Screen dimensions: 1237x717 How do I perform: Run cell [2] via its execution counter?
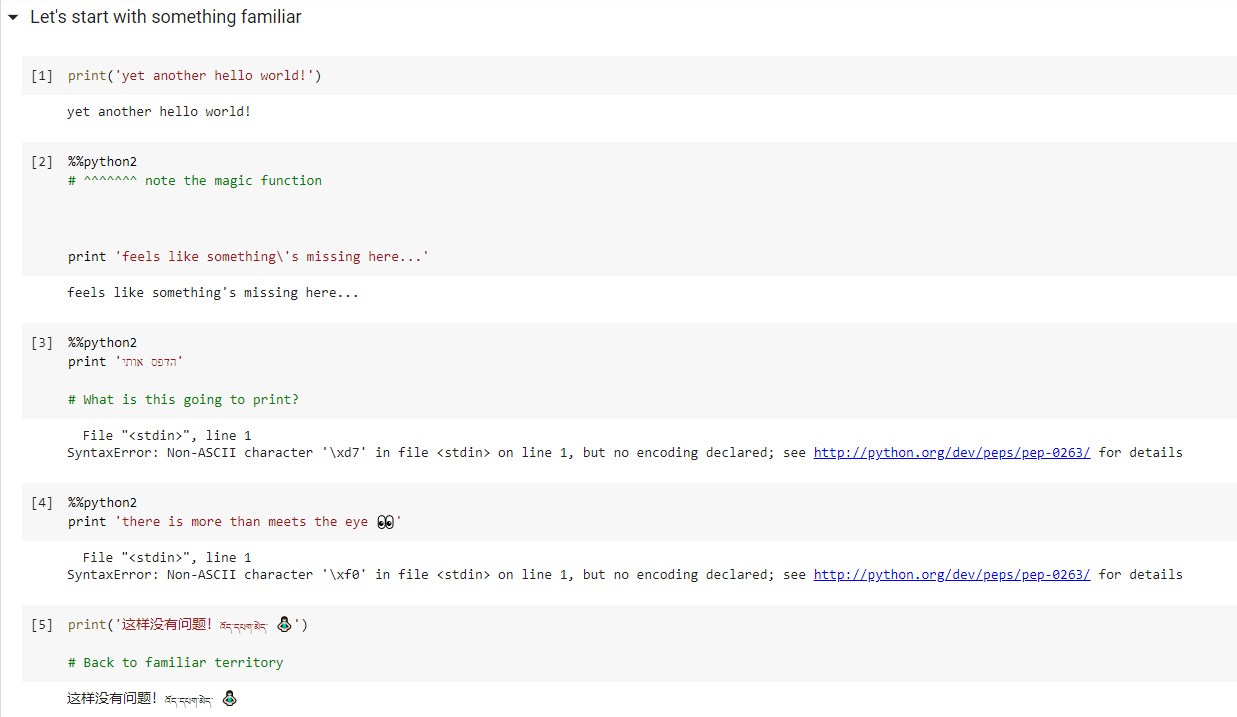42,162
